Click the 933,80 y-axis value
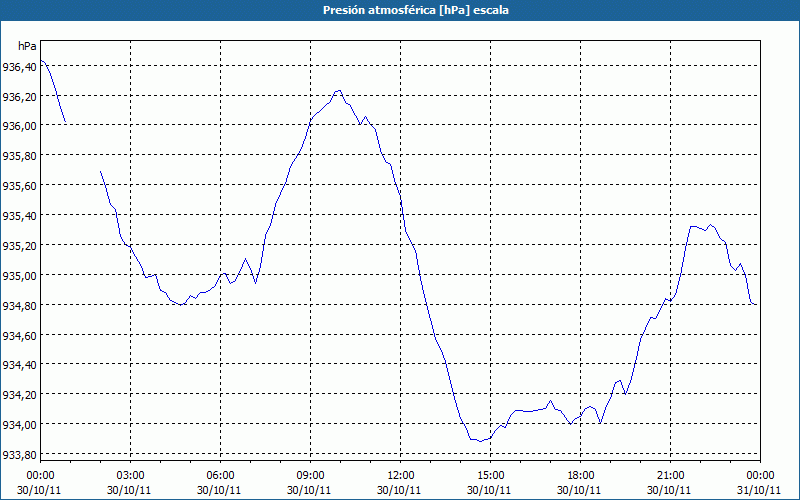Screen dimensions: 800x500 click(19, 455)
